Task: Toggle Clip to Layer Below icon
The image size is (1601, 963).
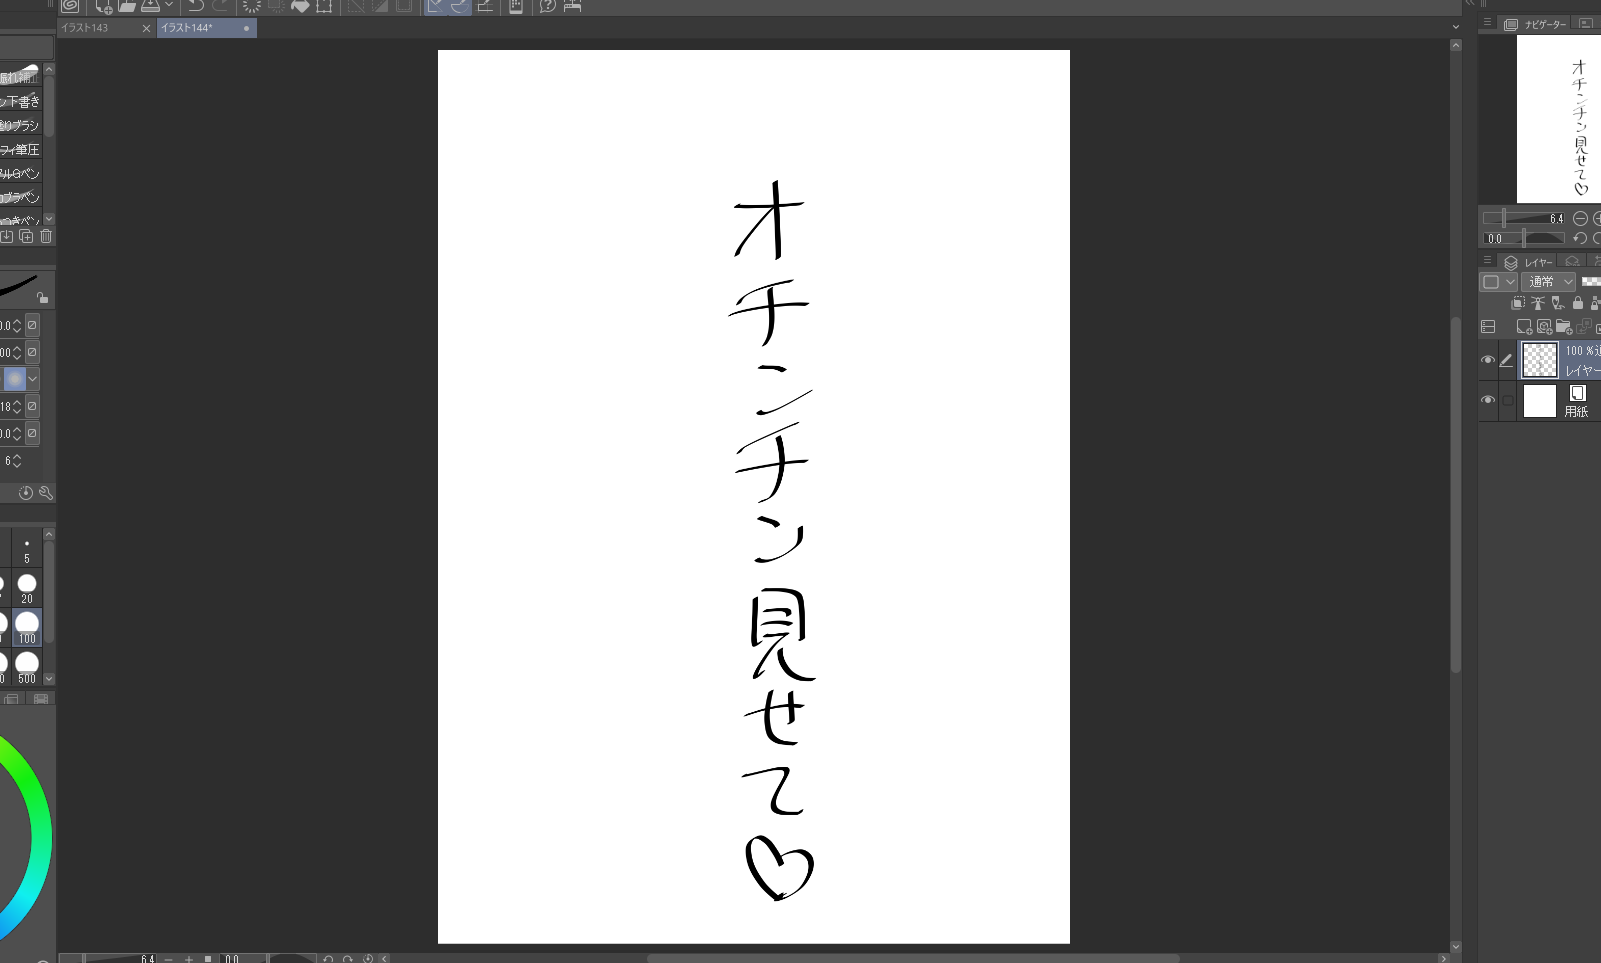Action: click(1518, 303)
